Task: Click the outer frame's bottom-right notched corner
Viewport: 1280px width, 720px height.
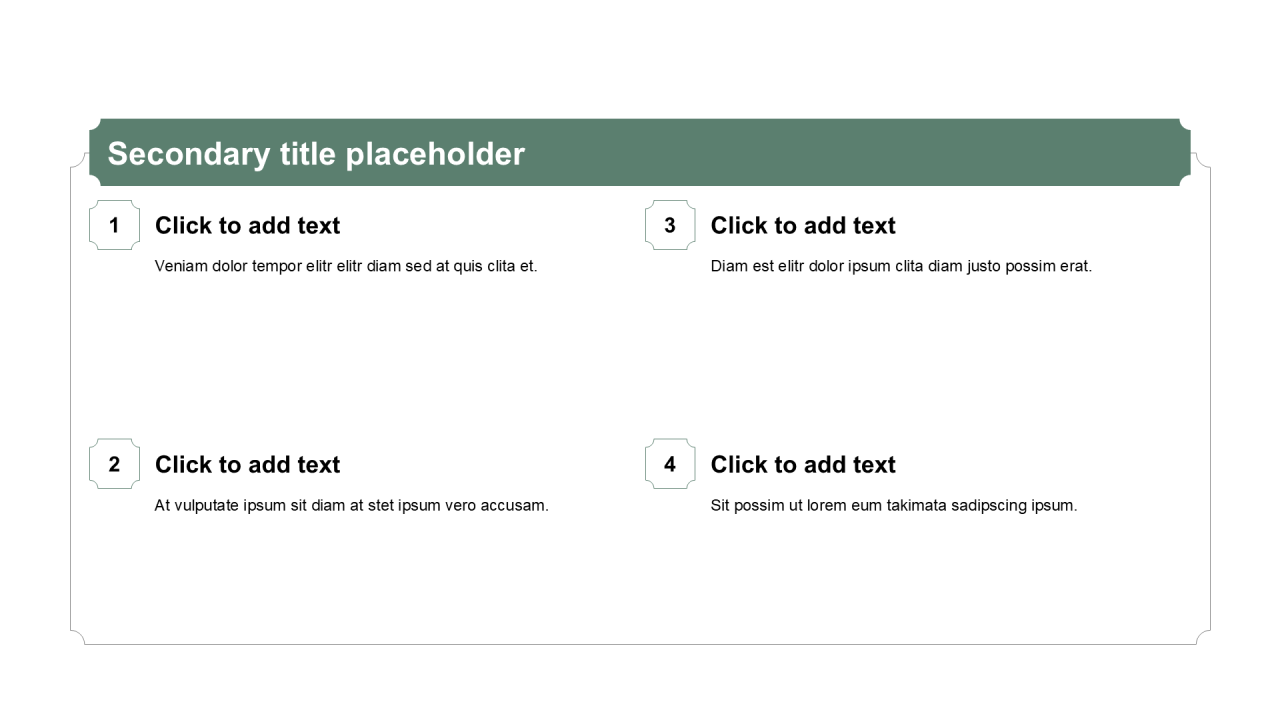Action: coord(1203,637)
